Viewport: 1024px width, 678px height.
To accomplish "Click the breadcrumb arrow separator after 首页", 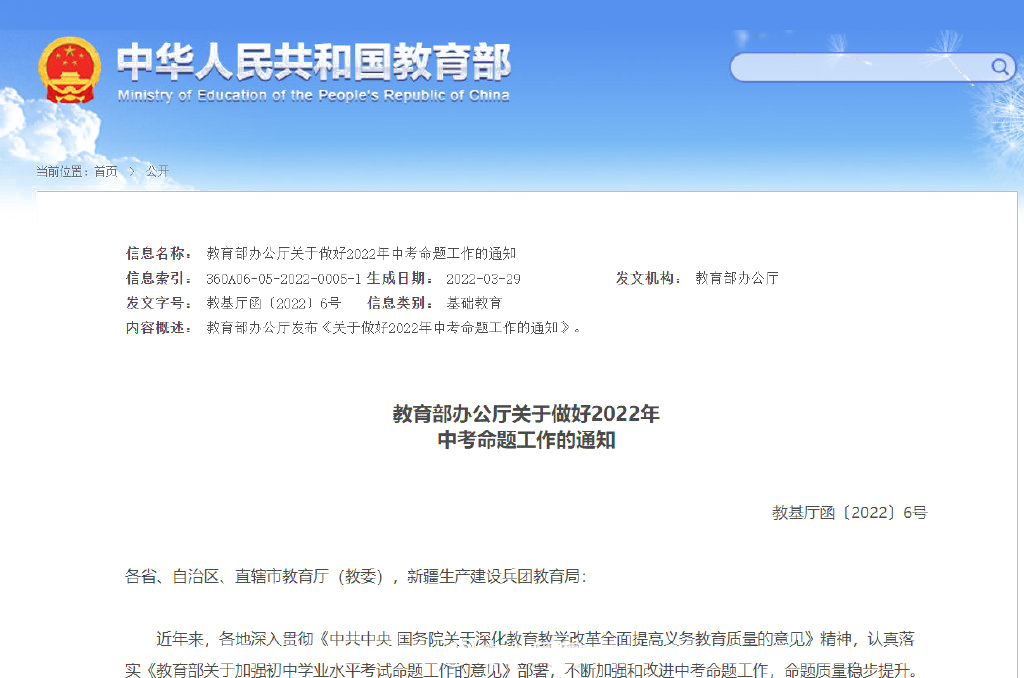I will pos(131,172).
